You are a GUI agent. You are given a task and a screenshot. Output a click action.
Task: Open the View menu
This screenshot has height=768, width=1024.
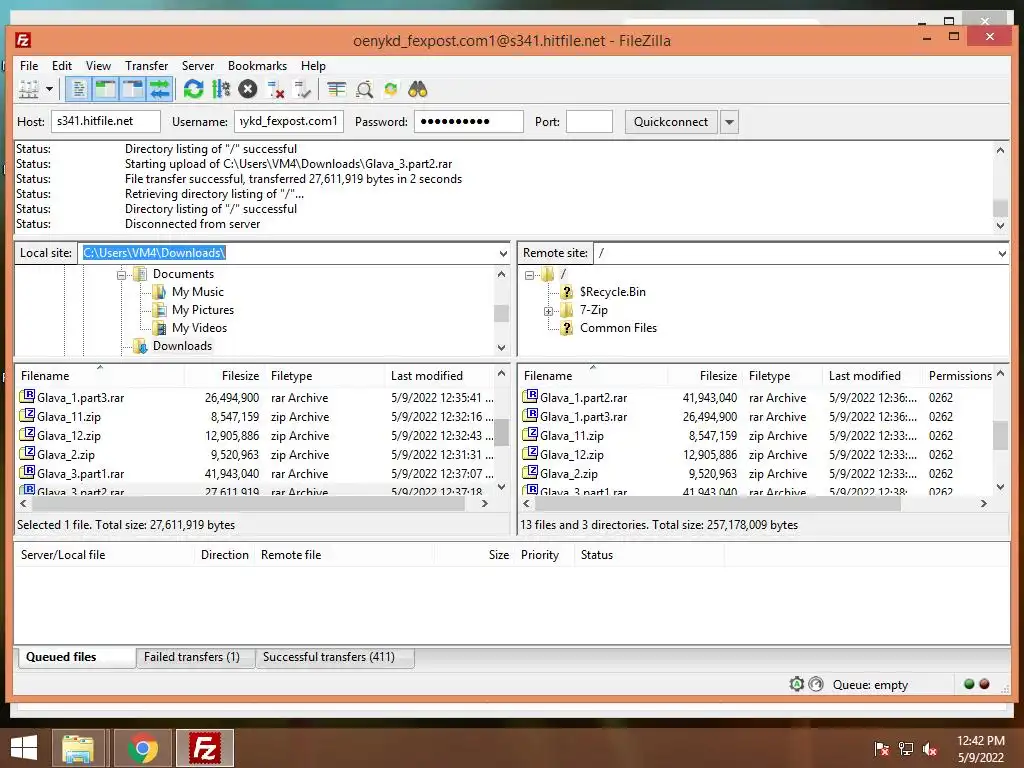[98, 66]
